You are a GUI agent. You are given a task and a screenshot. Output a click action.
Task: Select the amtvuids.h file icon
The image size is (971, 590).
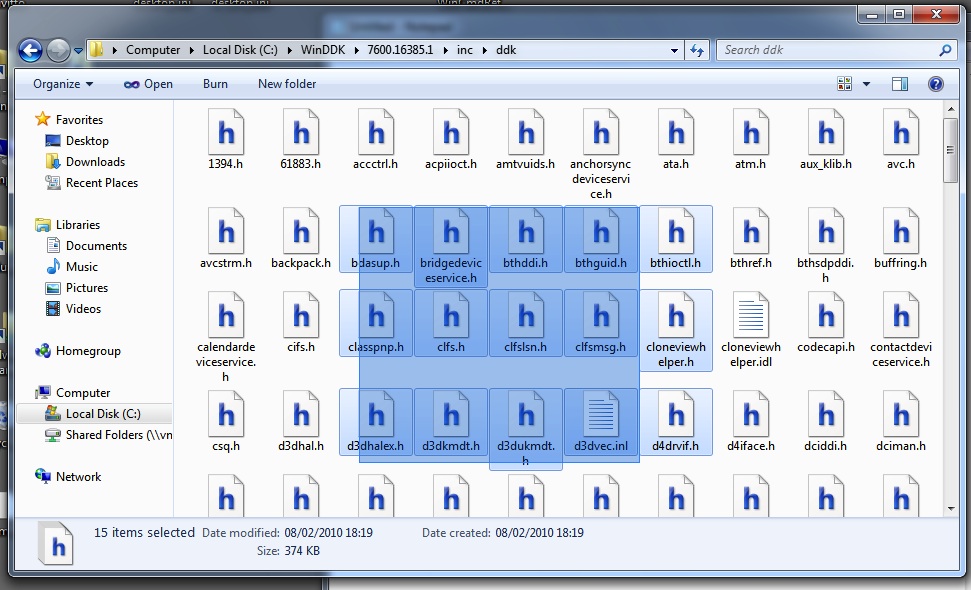526,132
